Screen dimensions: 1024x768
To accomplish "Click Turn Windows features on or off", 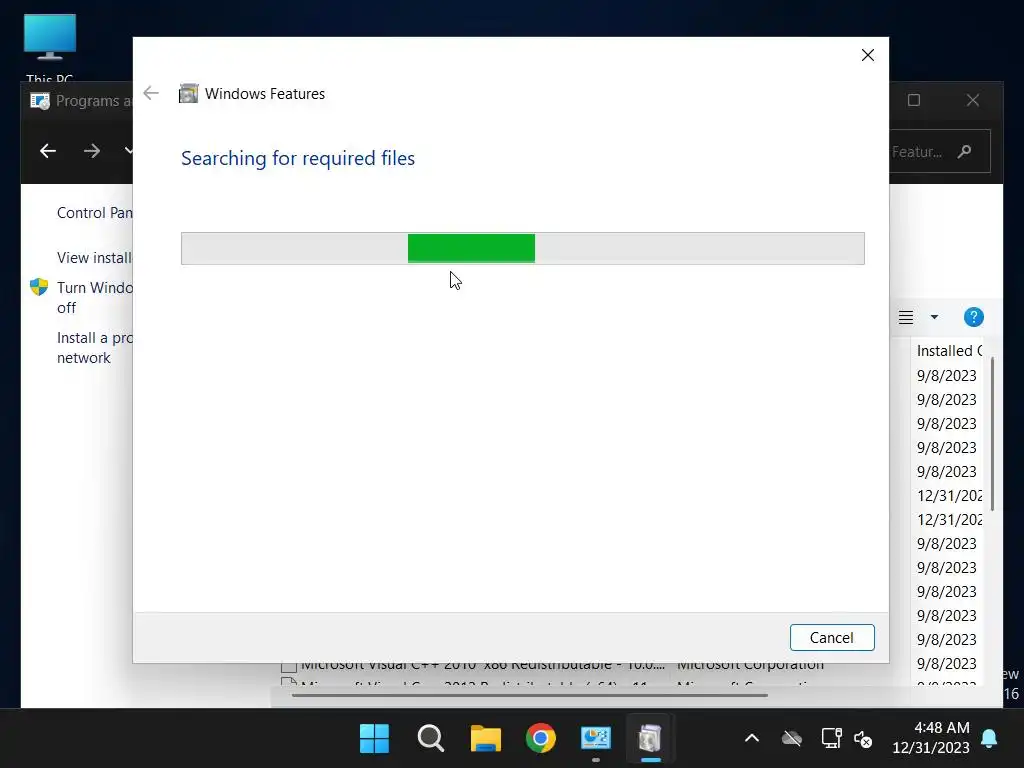I will click(95, 297).
